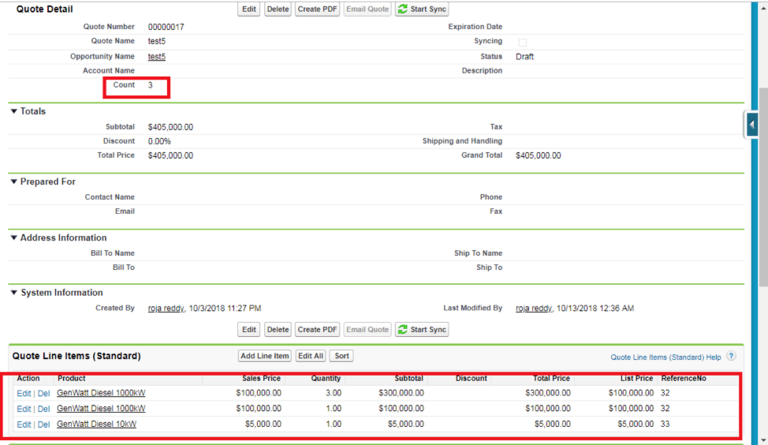Image resolution: width=768 pixels, height=445 pixels.
Task: Collapse the Totals section
Action: [x=14, y=112]
